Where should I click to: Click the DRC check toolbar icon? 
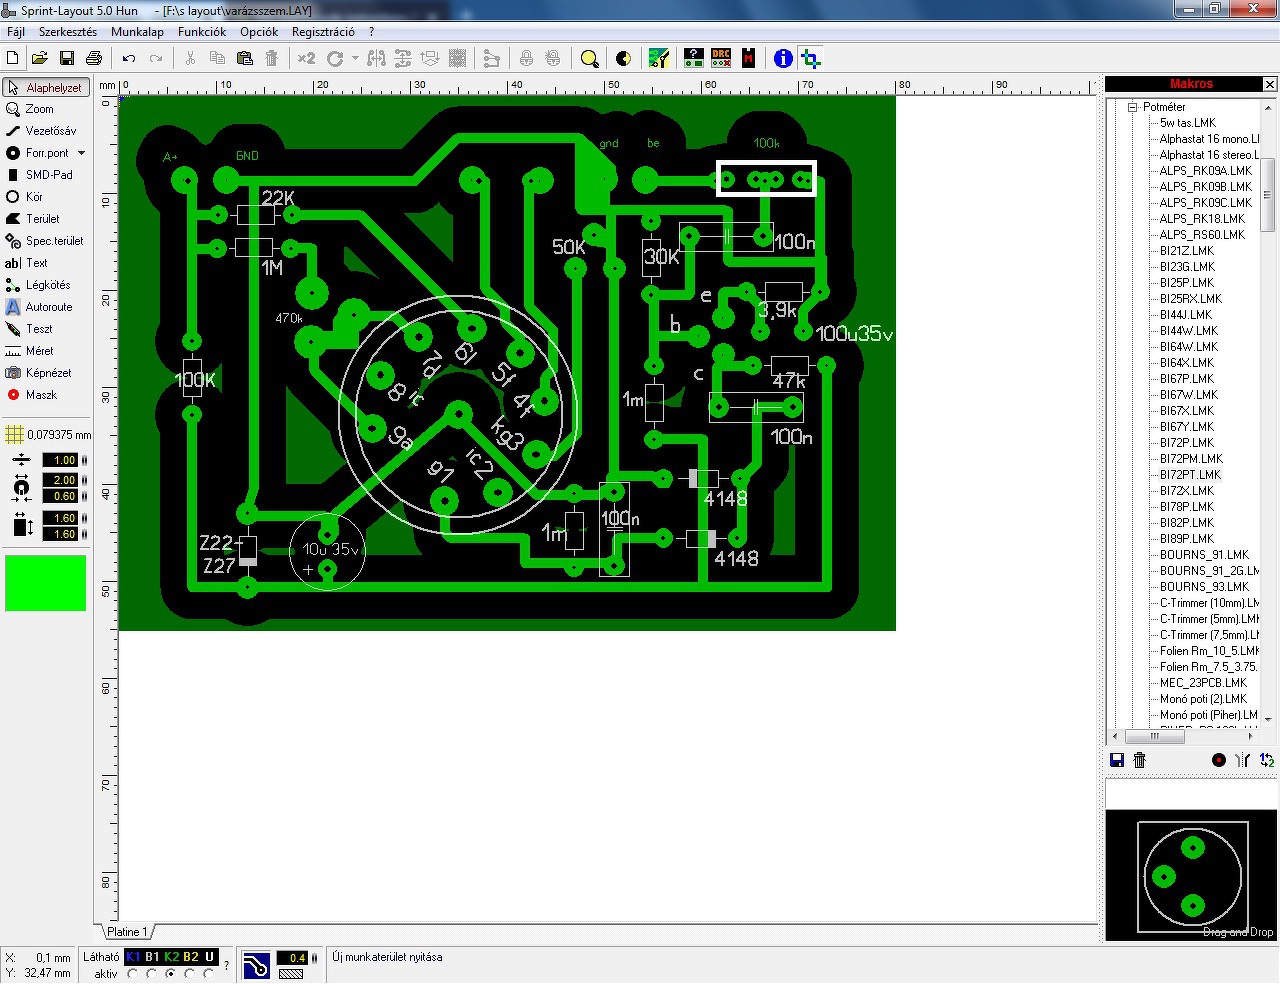coord(721,59)
